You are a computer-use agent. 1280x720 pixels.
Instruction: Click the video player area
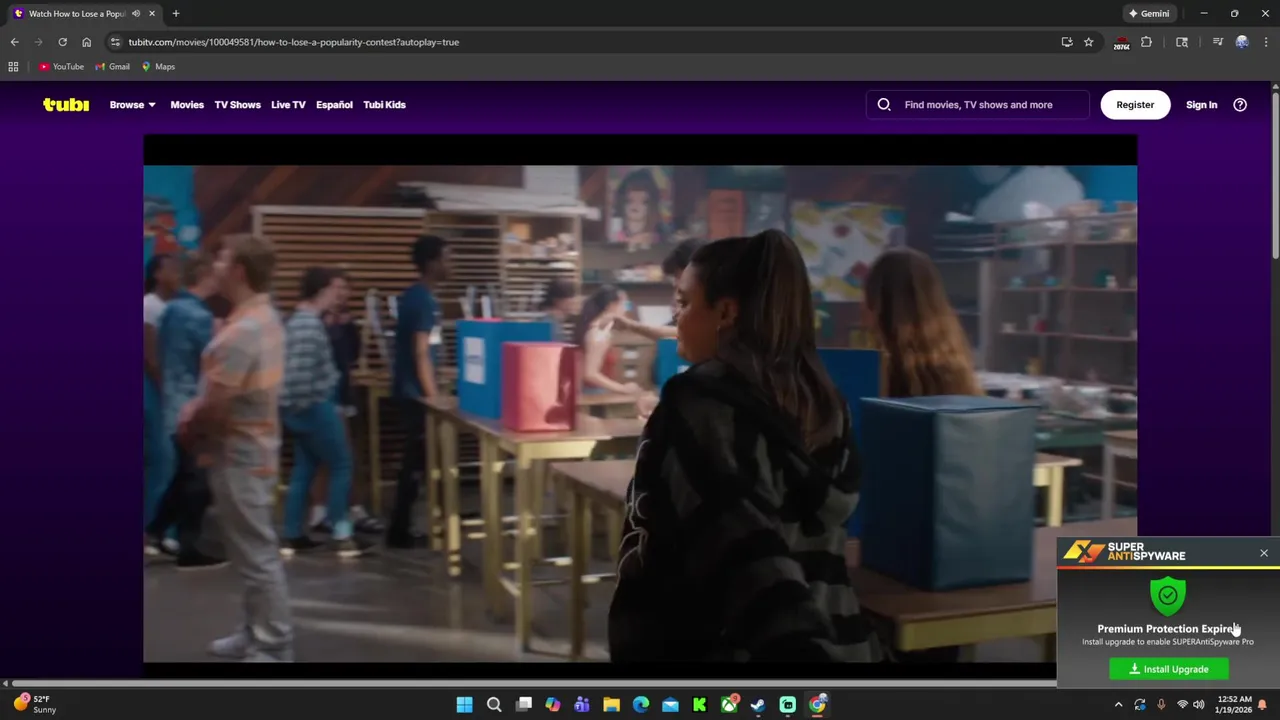coord(640,400)
